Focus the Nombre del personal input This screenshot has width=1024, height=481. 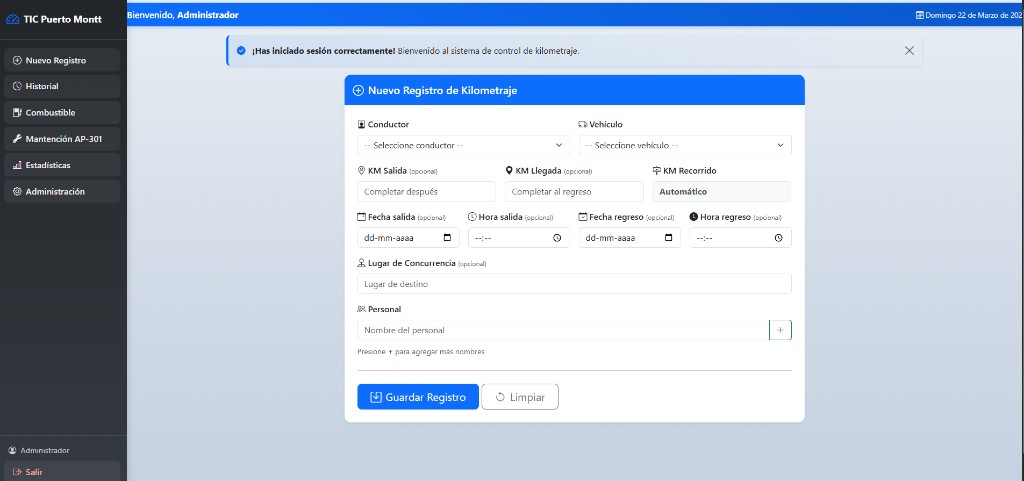(x=563, y=330)
